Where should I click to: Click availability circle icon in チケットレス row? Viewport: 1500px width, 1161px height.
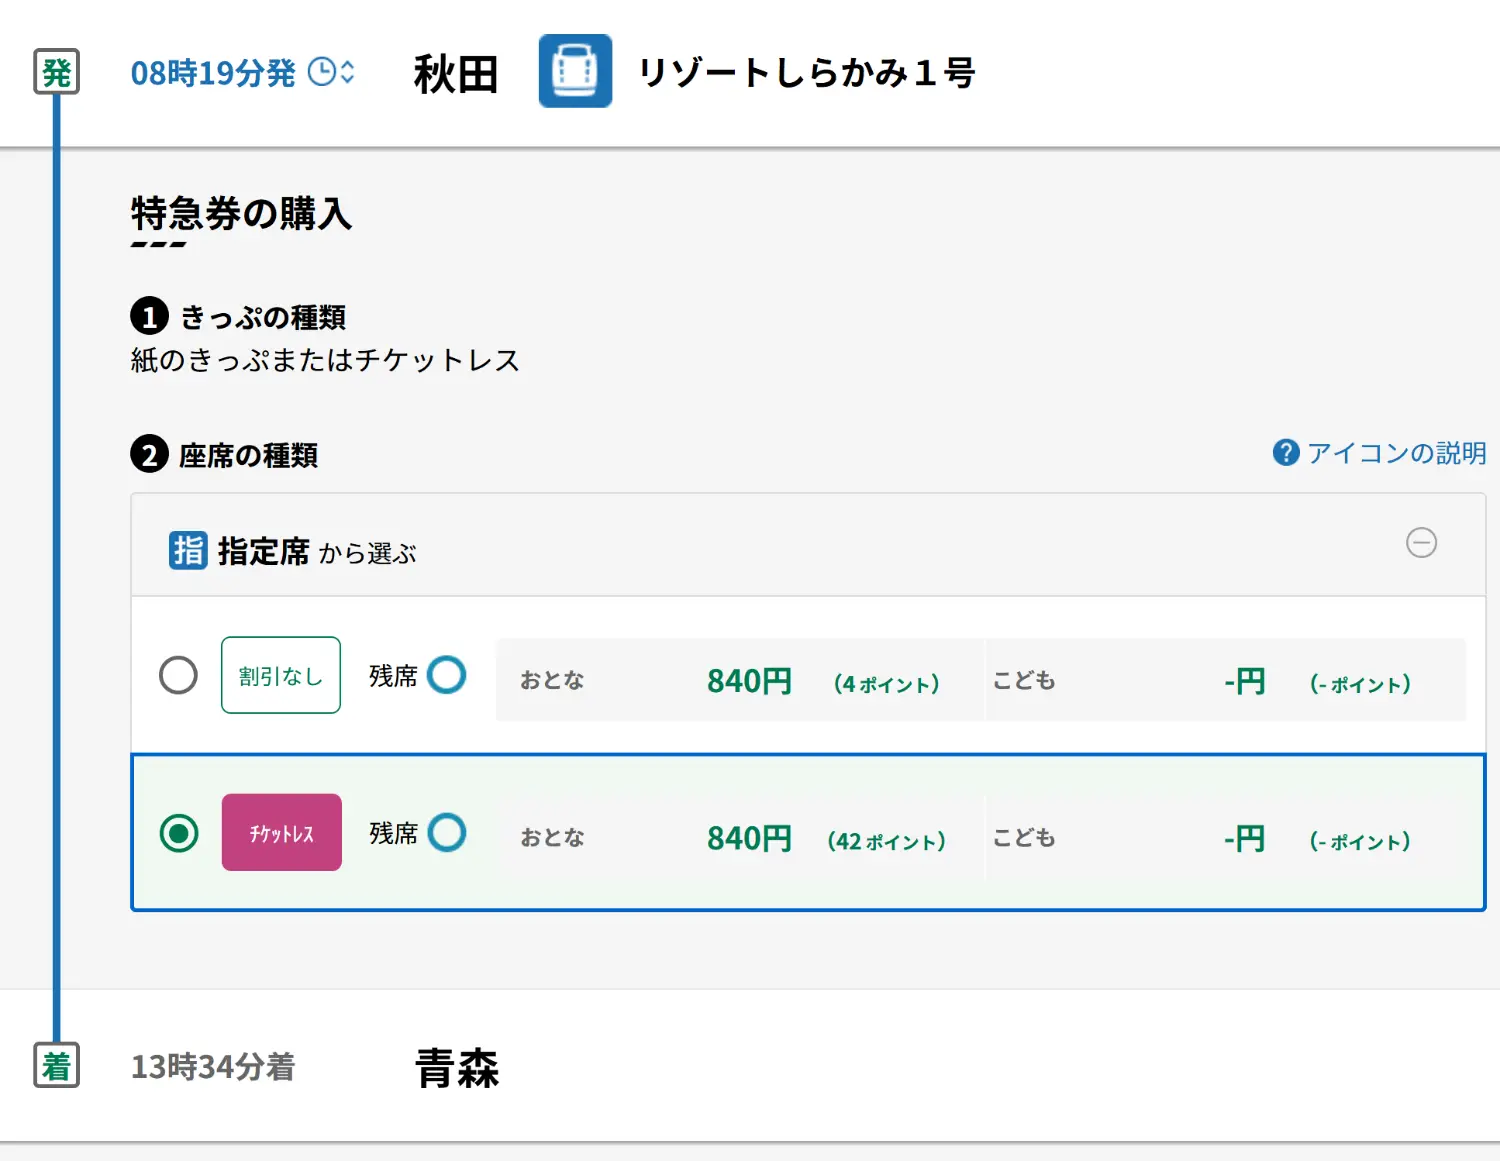pos(446,832)
